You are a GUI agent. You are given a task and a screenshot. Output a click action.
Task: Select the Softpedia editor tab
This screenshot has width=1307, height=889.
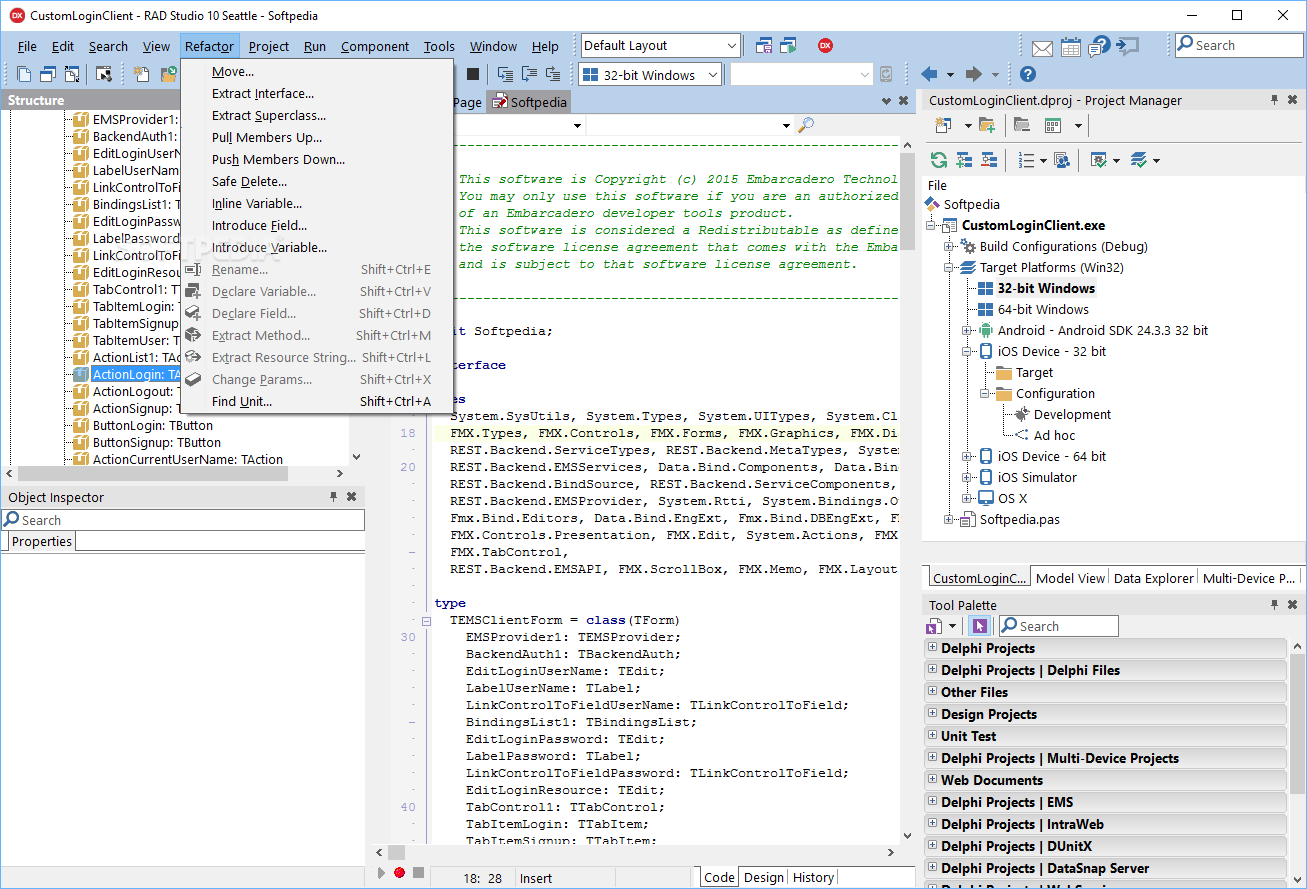pos(529,102)
